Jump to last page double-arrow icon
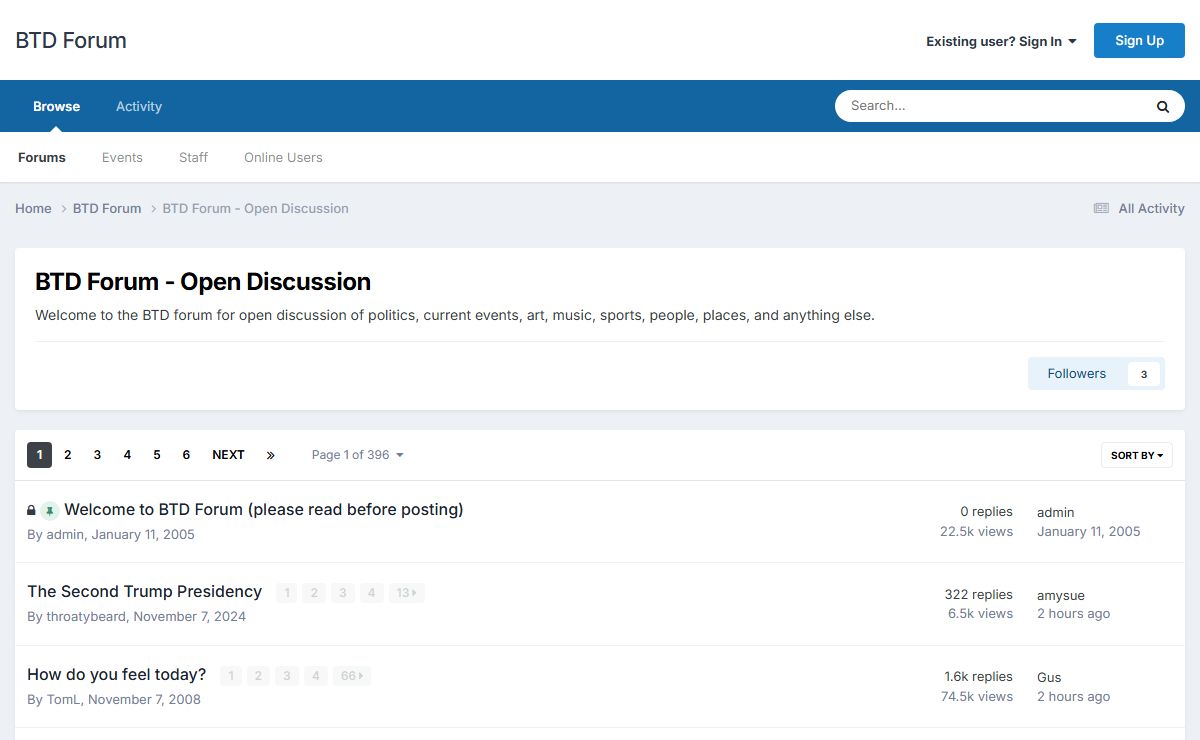 click(x=270, y=455)
